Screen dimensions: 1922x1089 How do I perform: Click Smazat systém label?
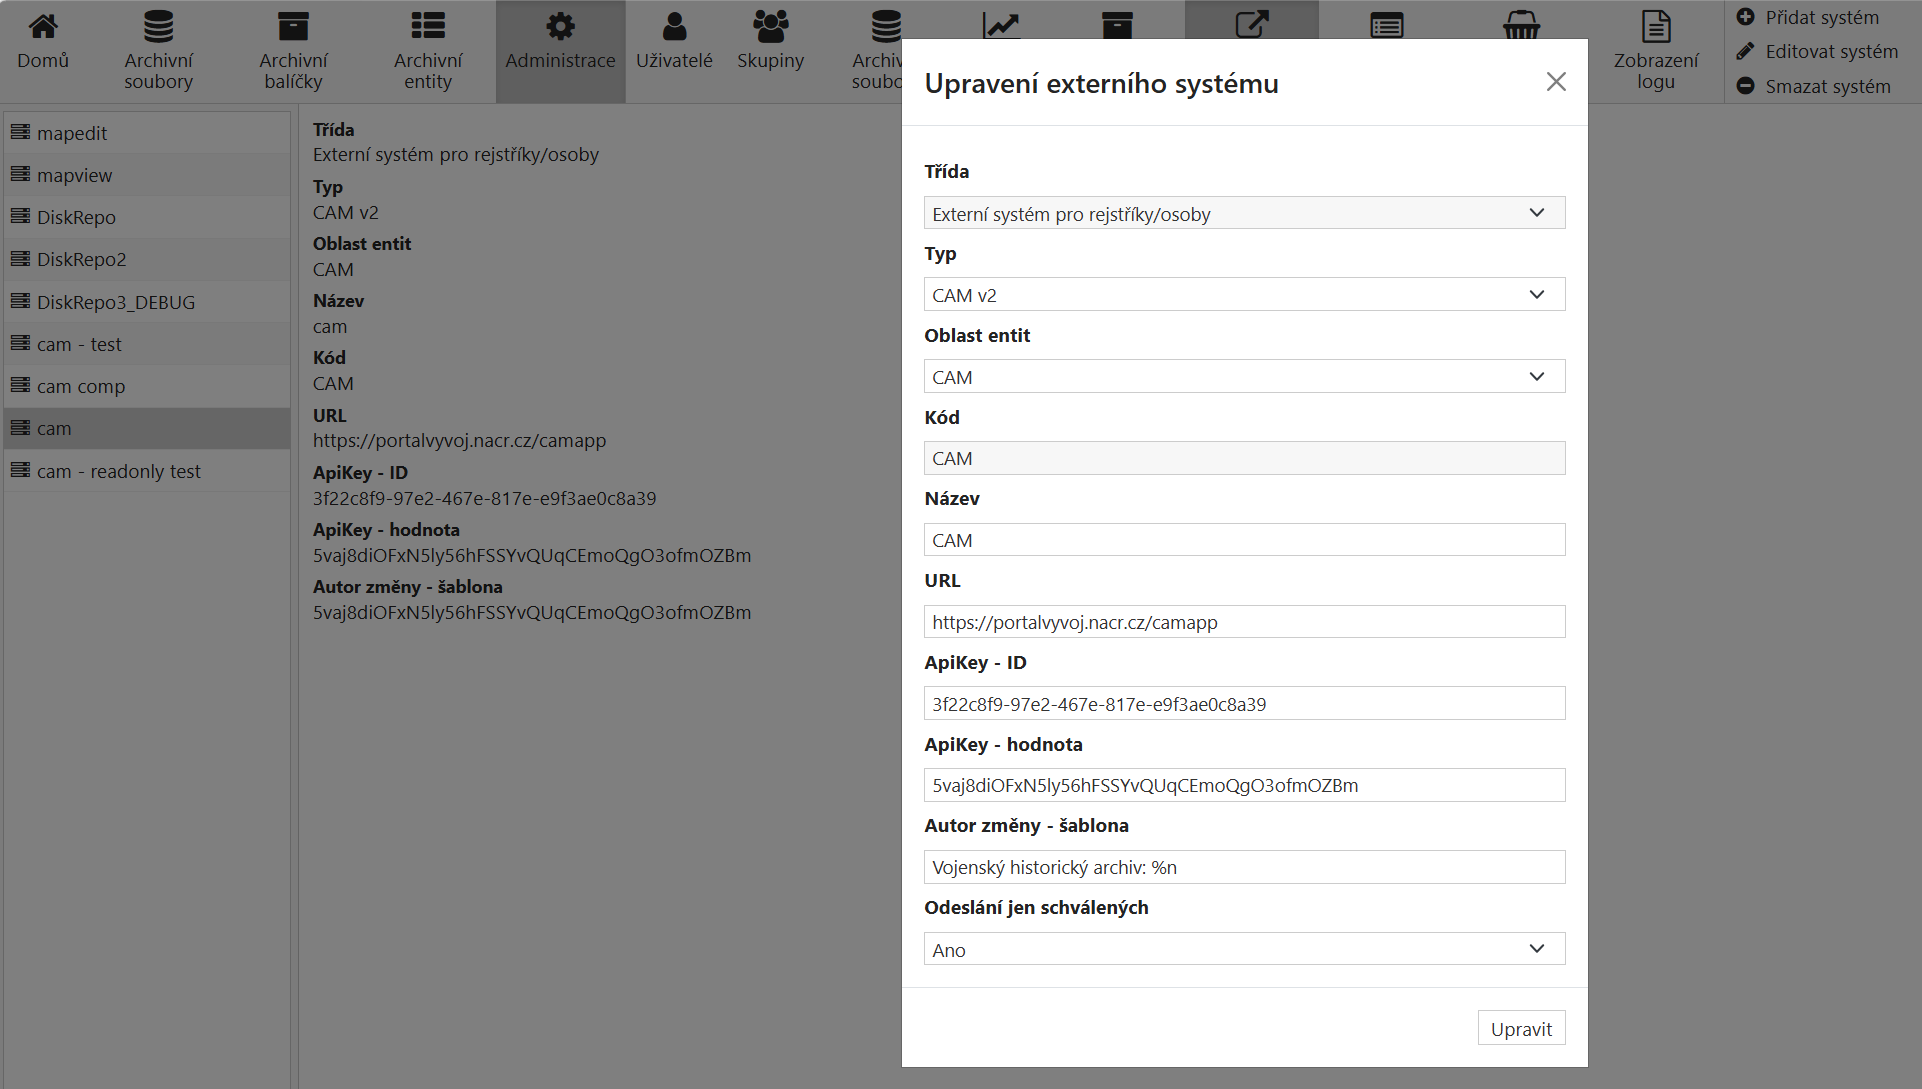[x=1827, y=86]
